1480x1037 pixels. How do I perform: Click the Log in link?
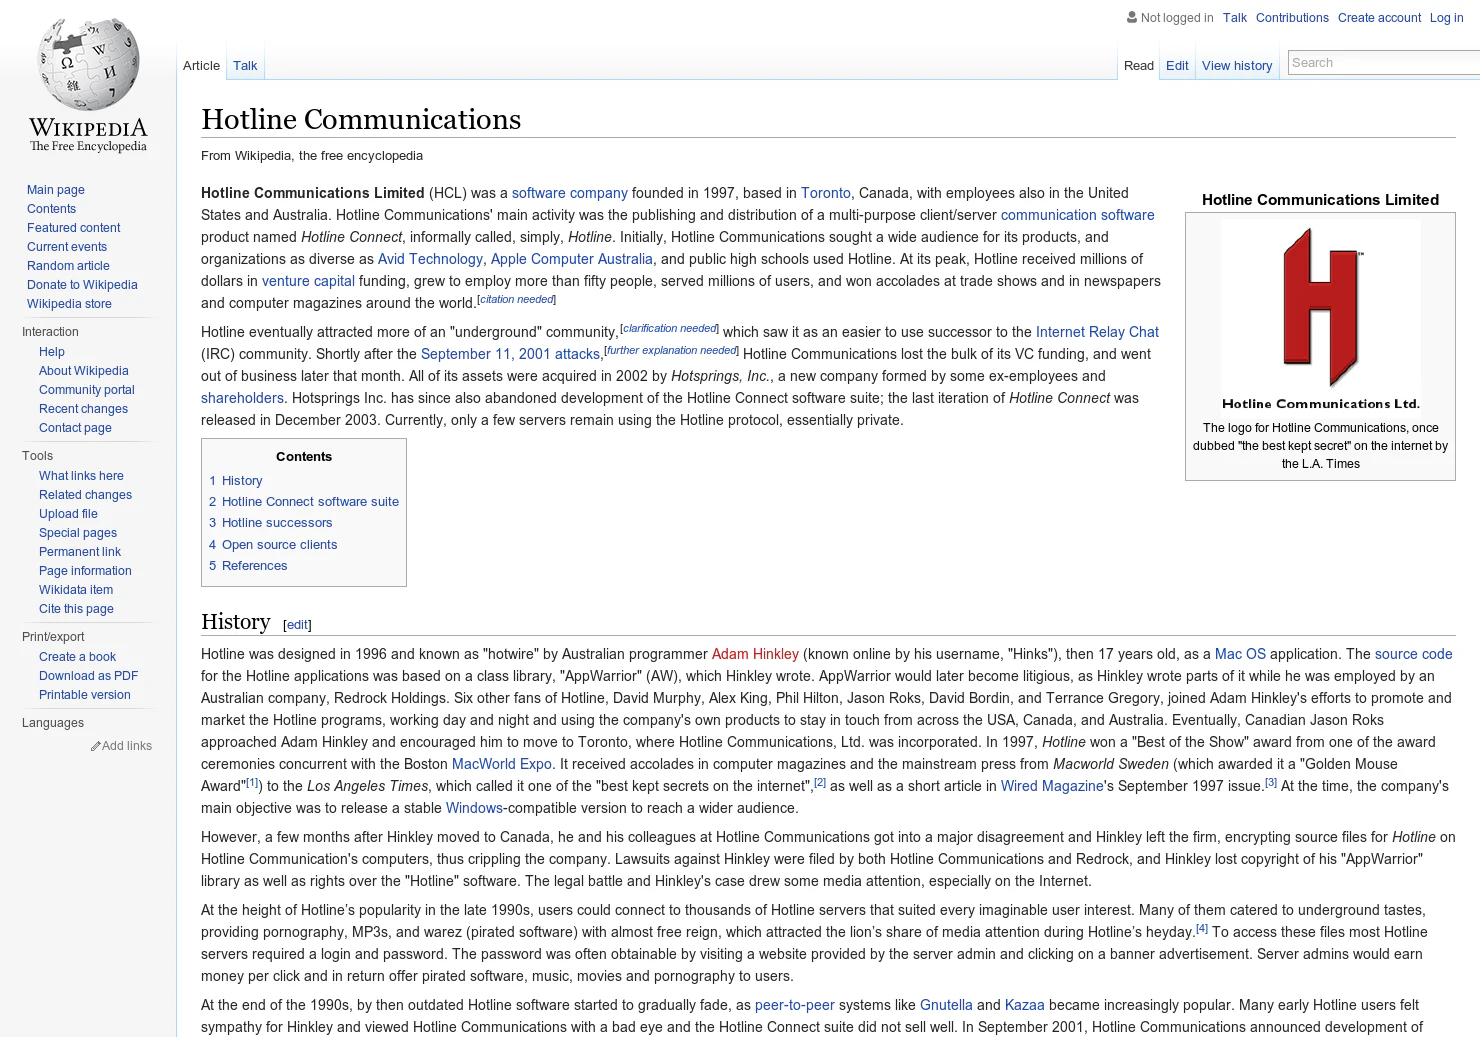pos(1446,18)
